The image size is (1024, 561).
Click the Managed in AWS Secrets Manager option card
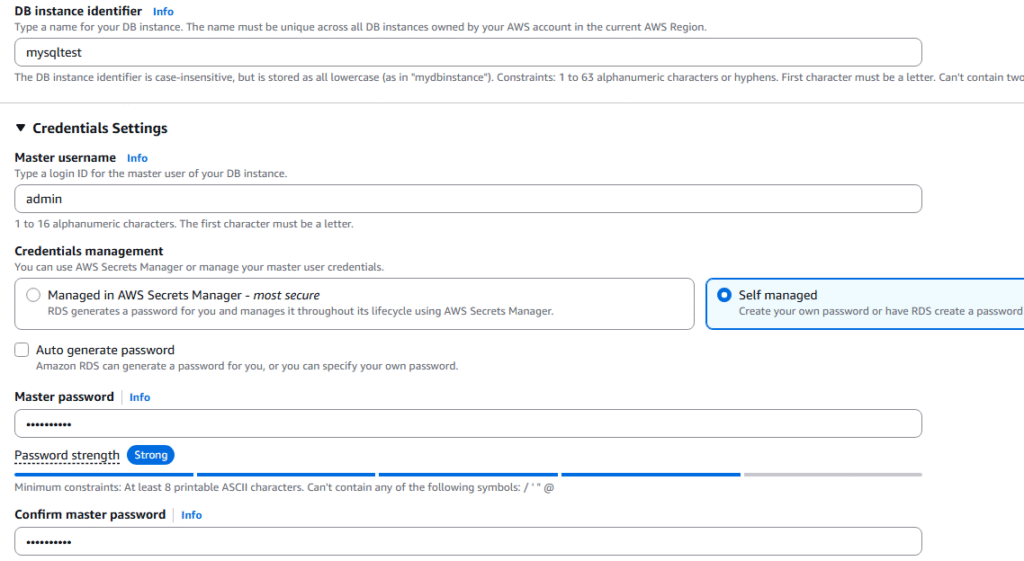tap(354, 304)
